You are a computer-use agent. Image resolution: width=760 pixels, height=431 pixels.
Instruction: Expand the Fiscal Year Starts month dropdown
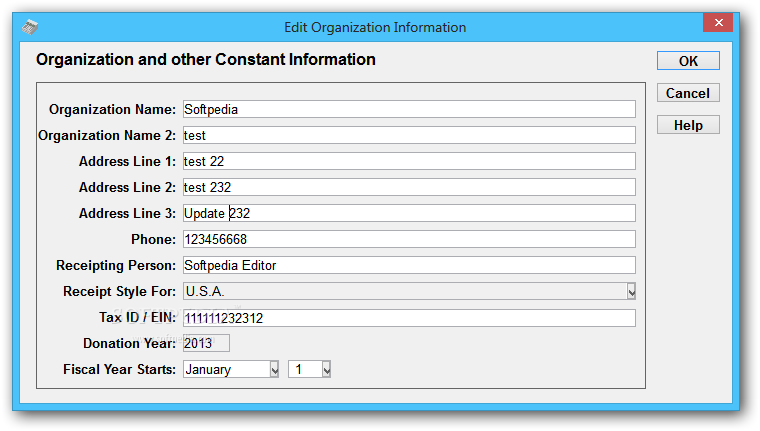tap(231, 369)
